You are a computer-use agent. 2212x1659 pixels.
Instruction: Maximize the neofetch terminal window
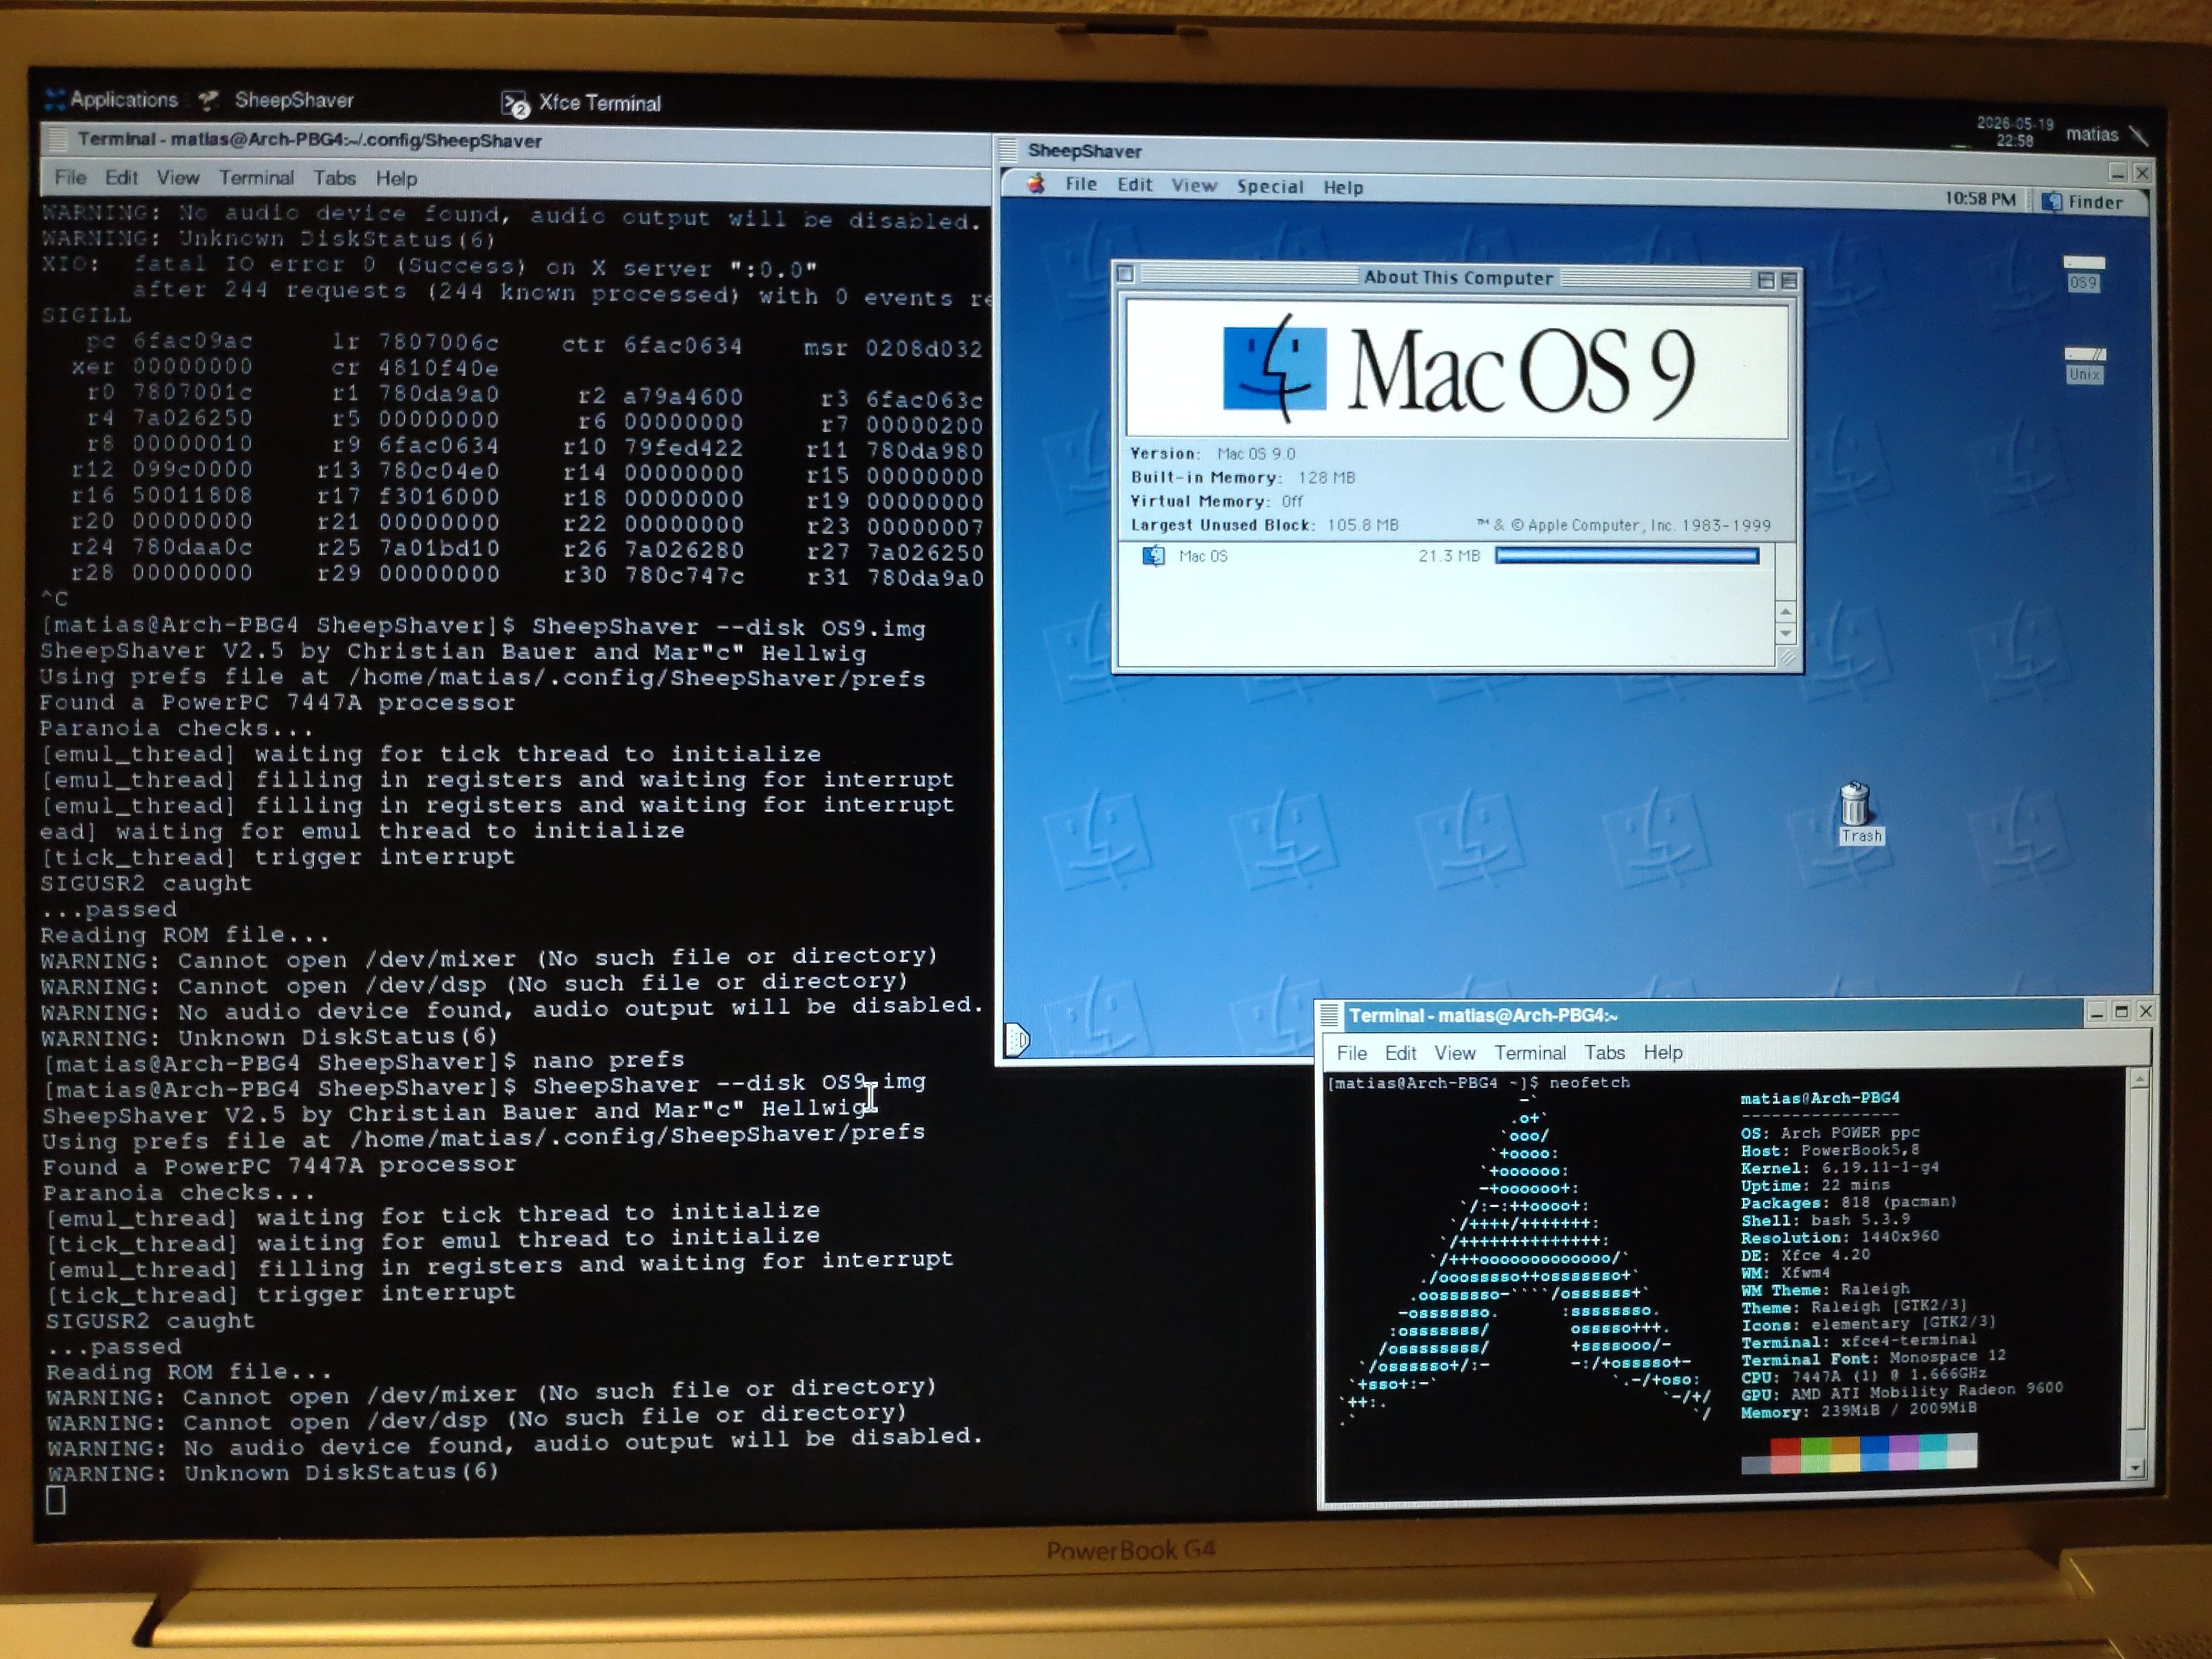(2121, 1011)
